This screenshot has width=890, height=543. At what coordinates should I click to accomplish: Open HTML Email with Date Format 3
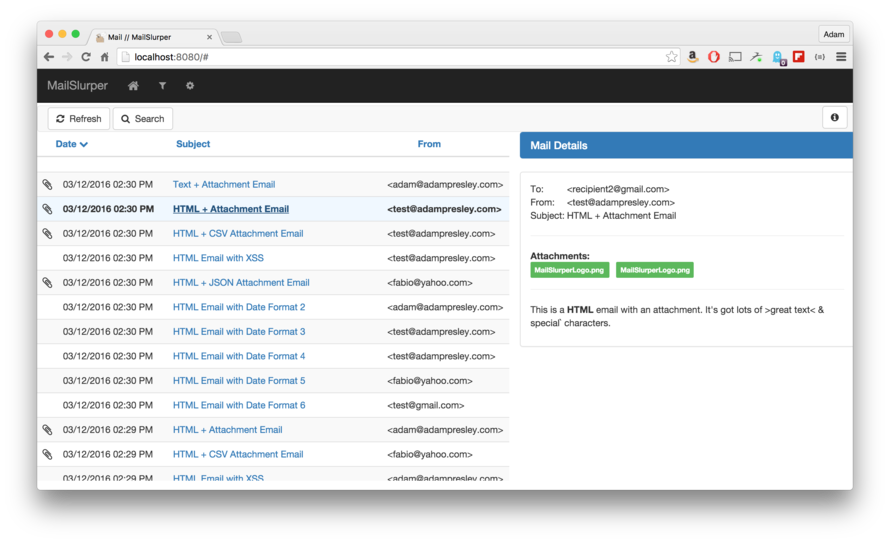(239, 331)
